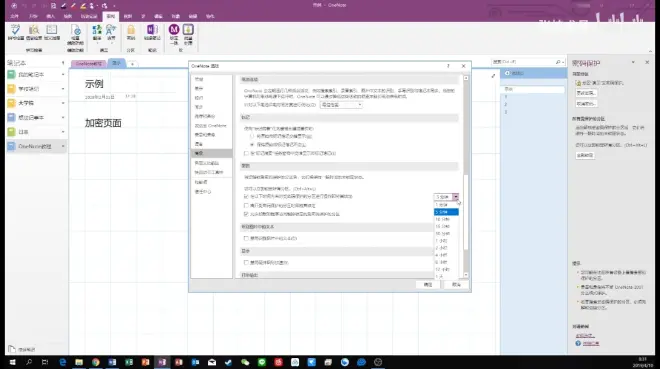
Task: Expand the OneNote教程 notebook chevron
Action: point(63,146)
